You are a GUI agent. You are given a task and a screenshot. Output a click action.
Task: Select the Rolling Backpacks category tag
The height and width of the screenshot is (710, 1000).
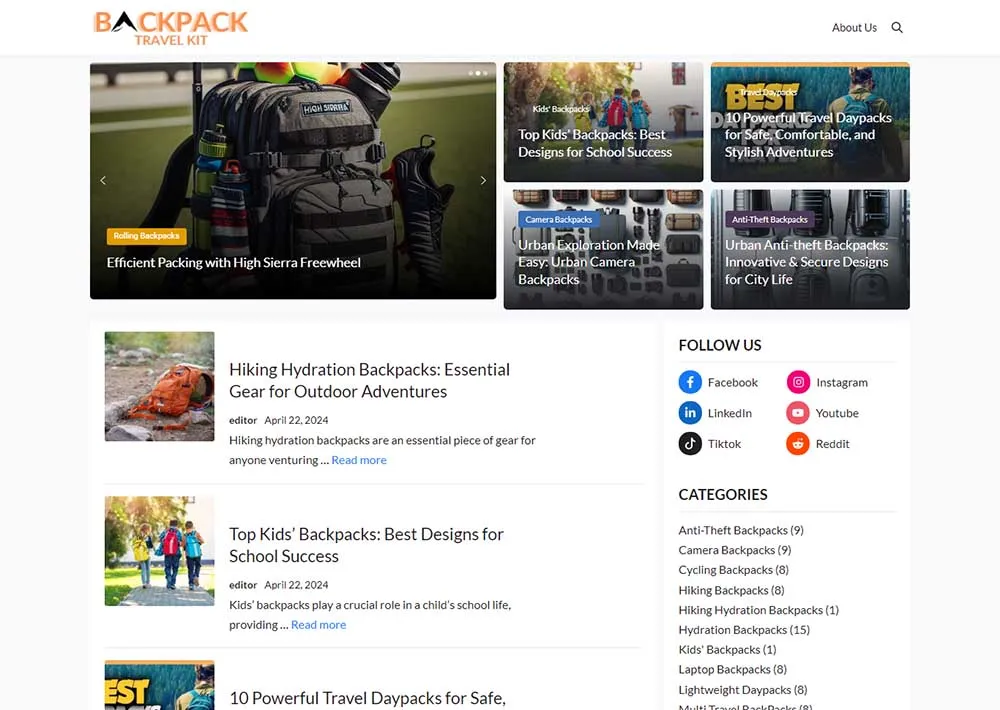pos(146,236)
